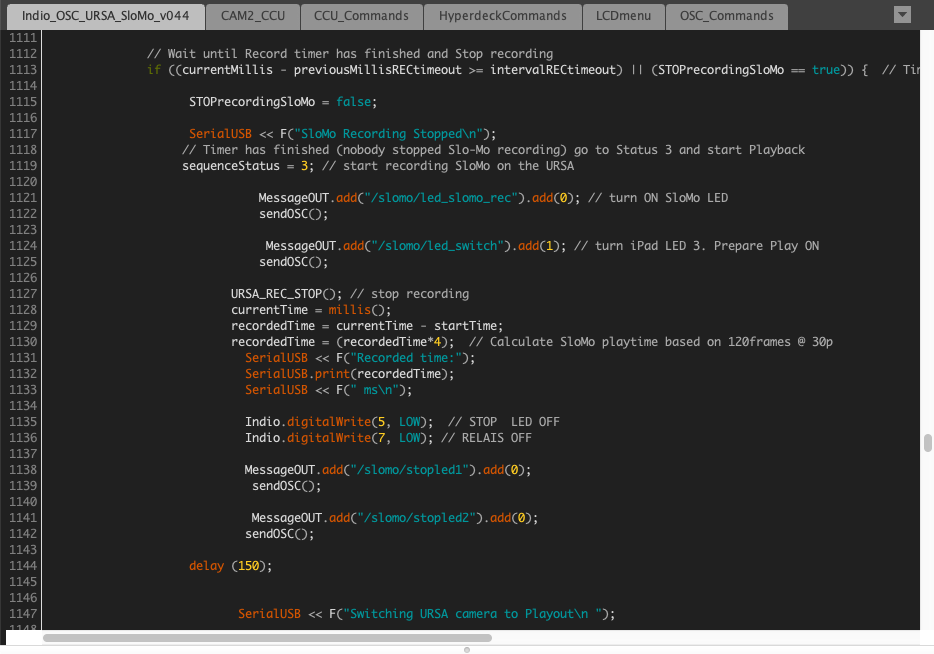Click line number 1113 in the gutter
The width and height of the screenshot is (934, 654).
[x=23, y=70]
